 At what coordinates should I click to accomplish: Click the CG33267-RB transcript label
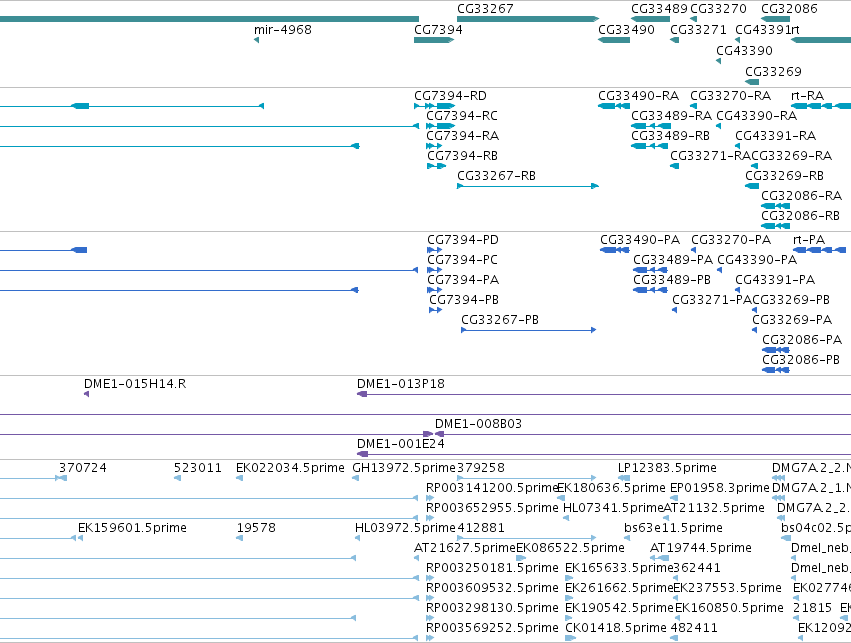pos(496,176)
